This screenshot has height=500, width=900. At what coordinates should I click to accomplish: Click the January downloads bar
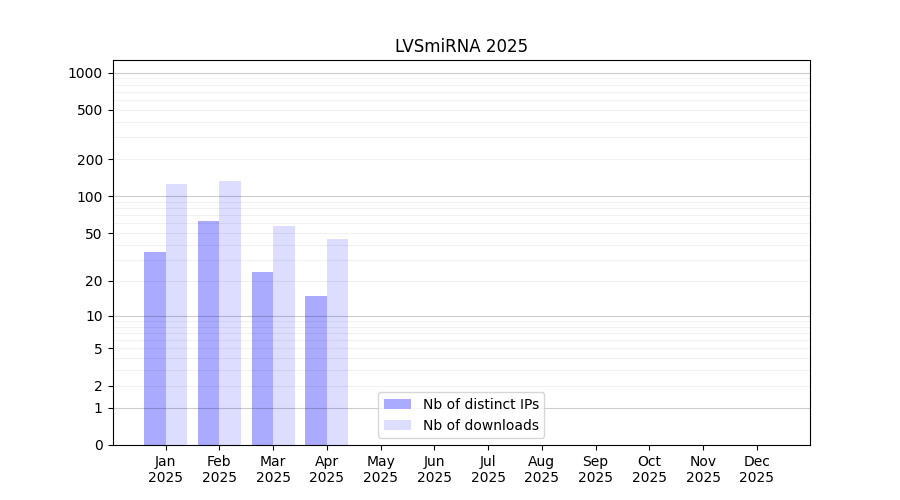coord(177,314)
